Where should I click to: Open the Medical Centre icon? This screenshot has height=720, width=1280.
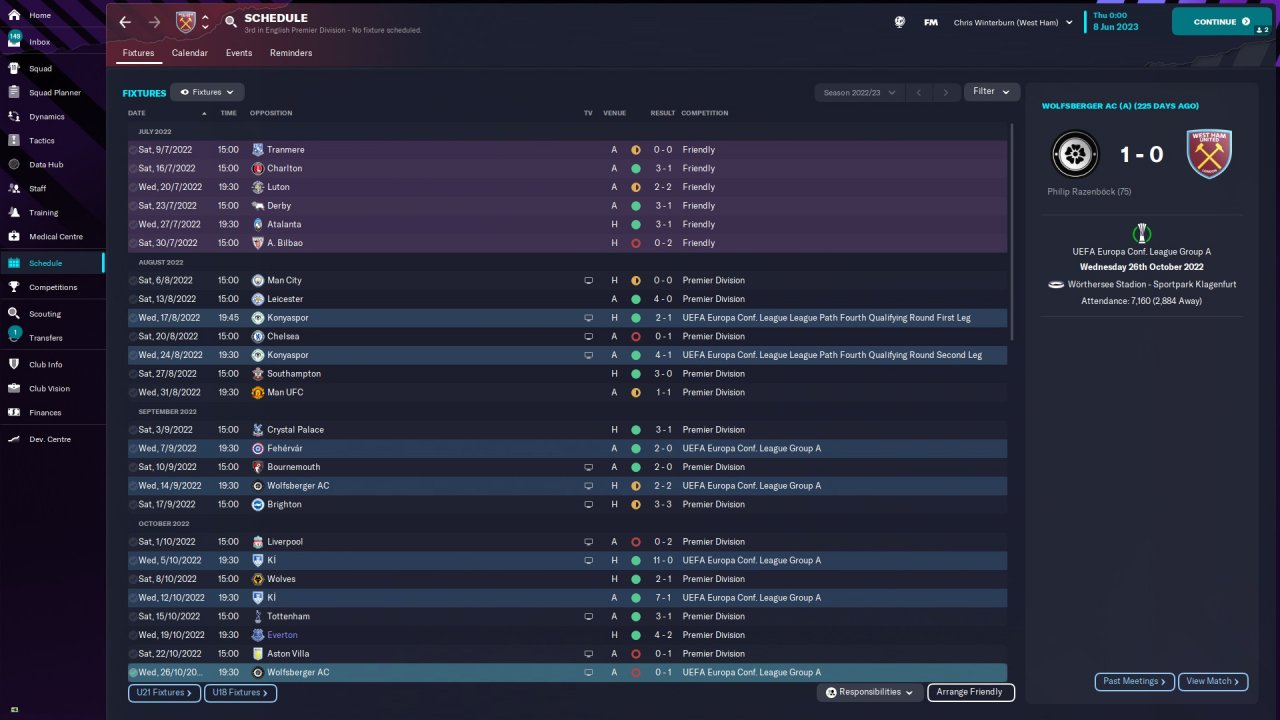point(14,236)
